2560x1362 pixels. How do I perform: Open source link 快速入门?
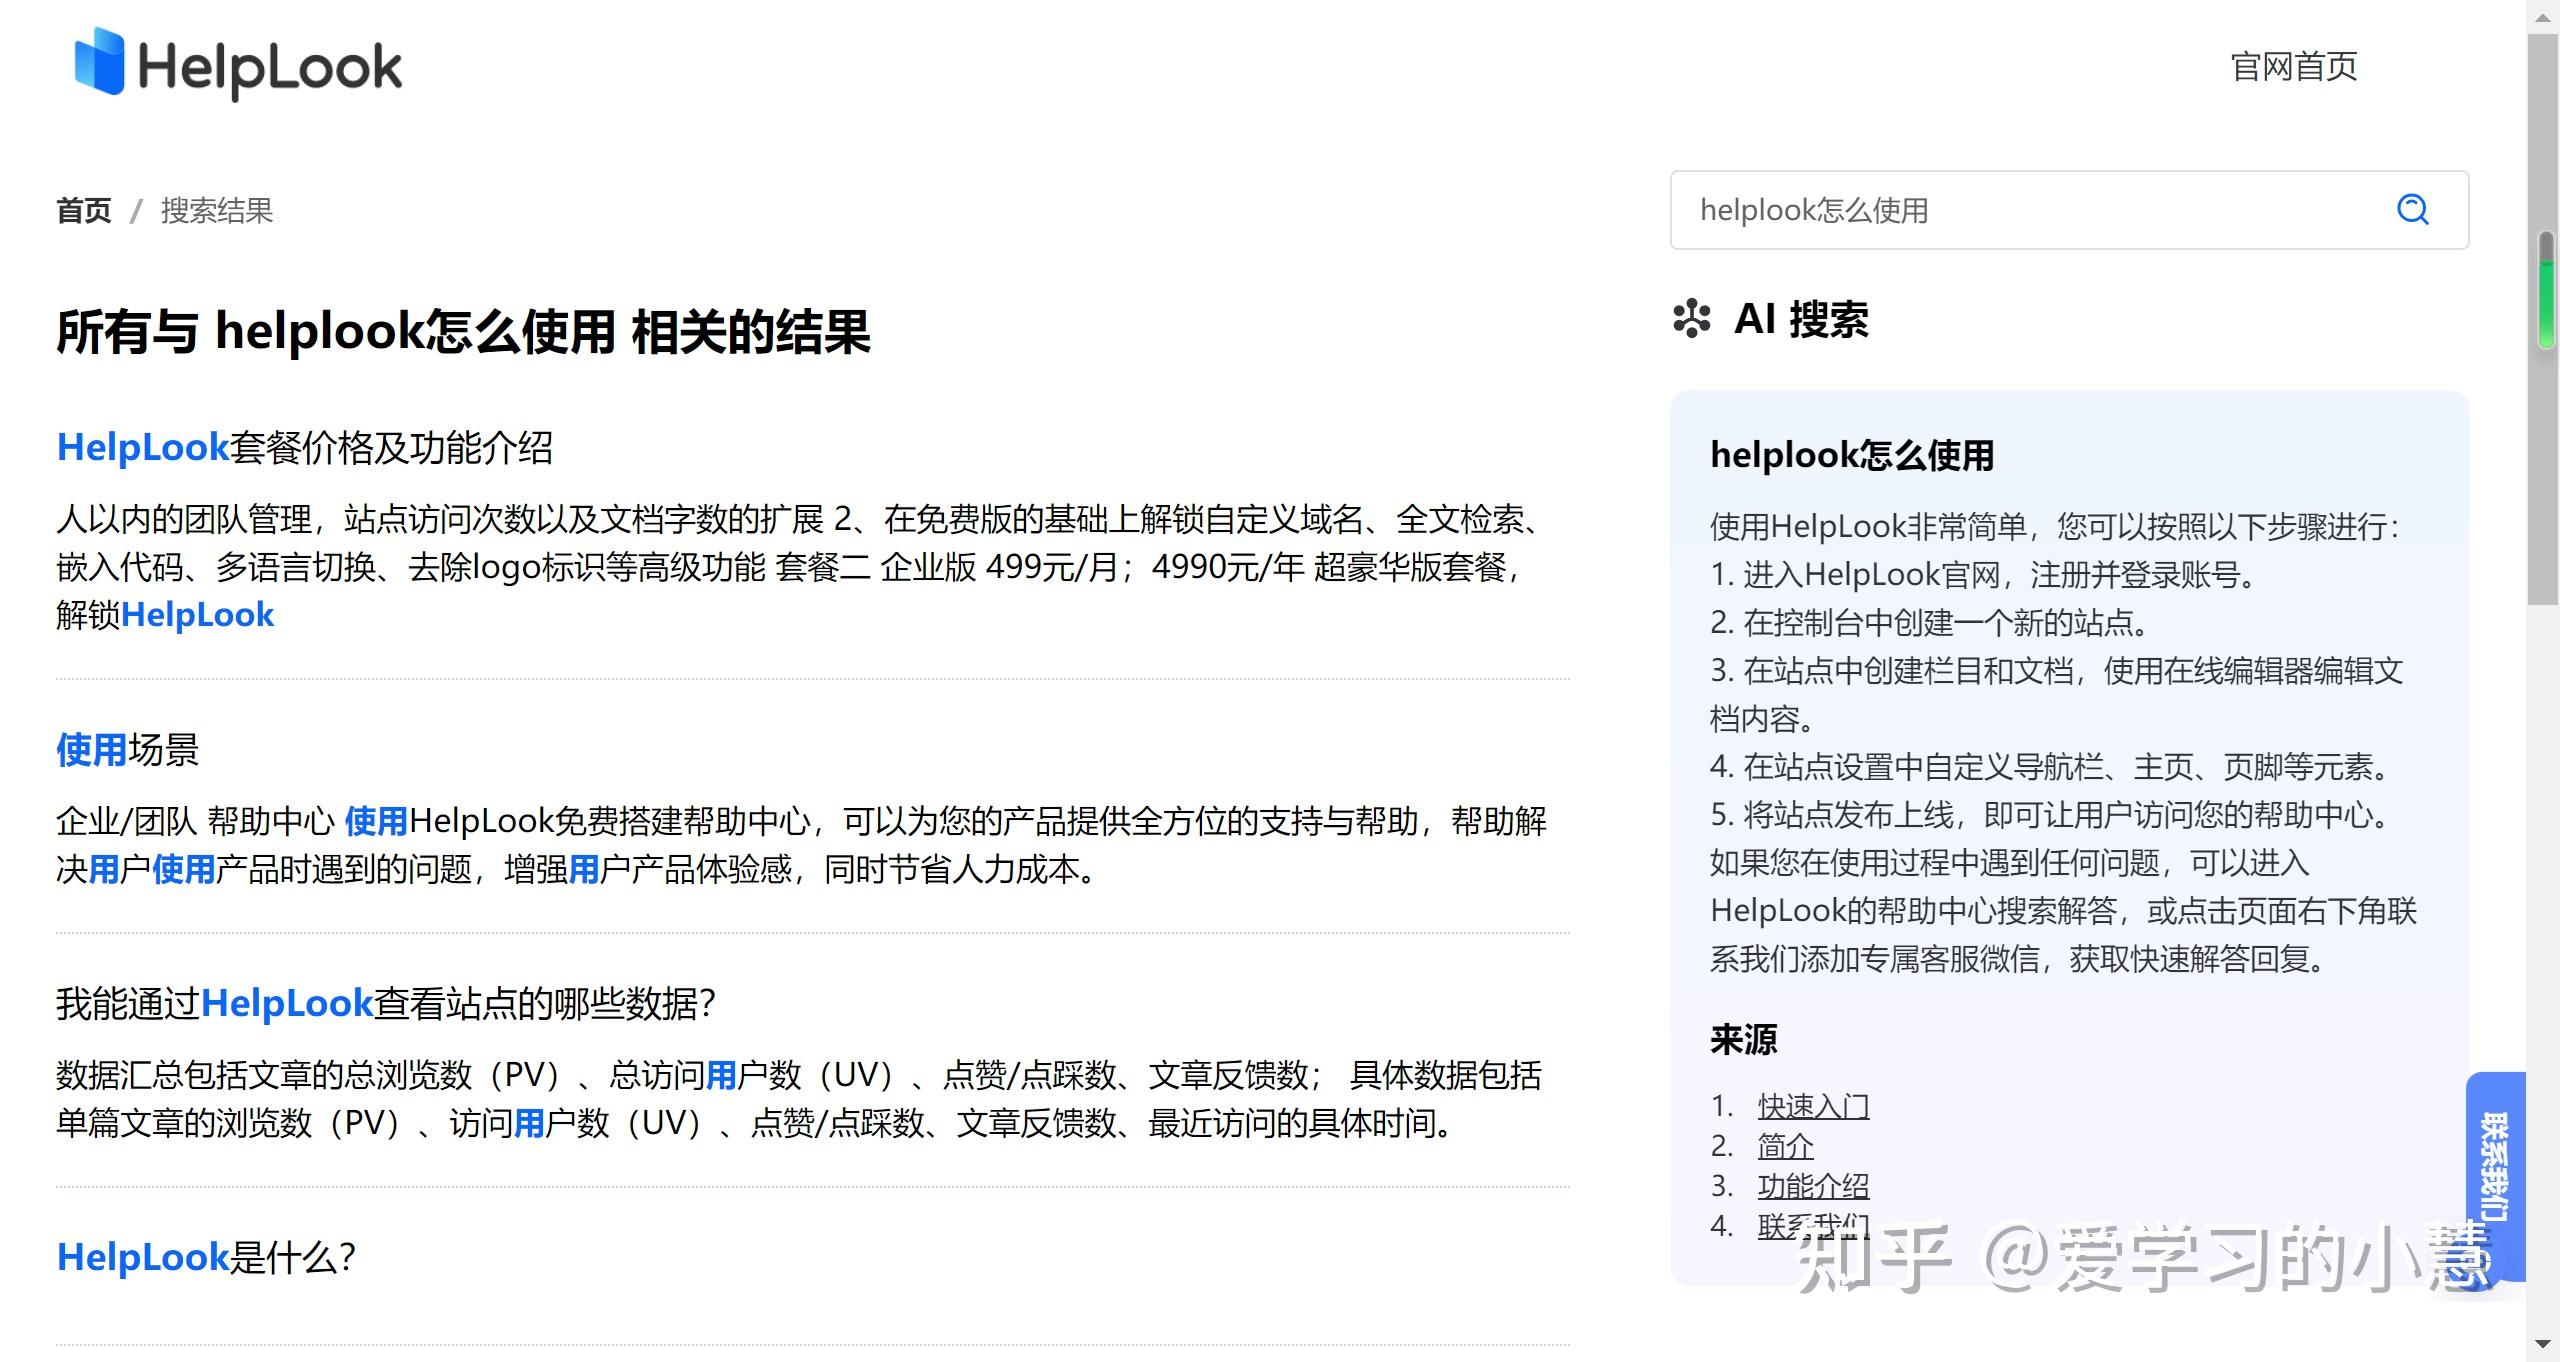(1813, 1106)
